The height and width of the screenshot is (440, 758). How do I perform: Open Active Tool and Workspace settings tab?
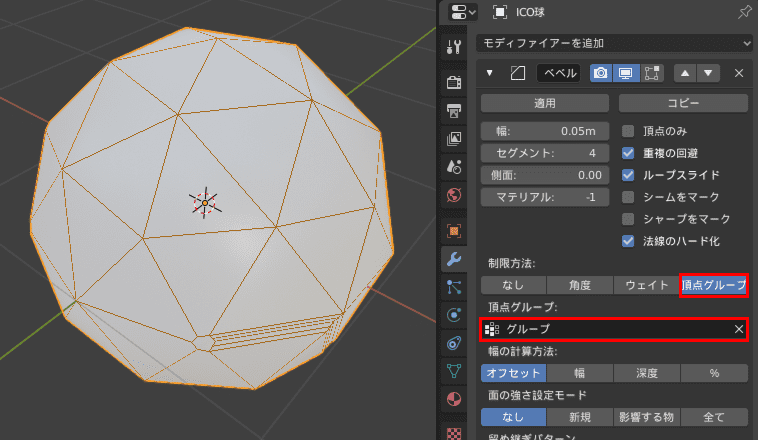454,47
